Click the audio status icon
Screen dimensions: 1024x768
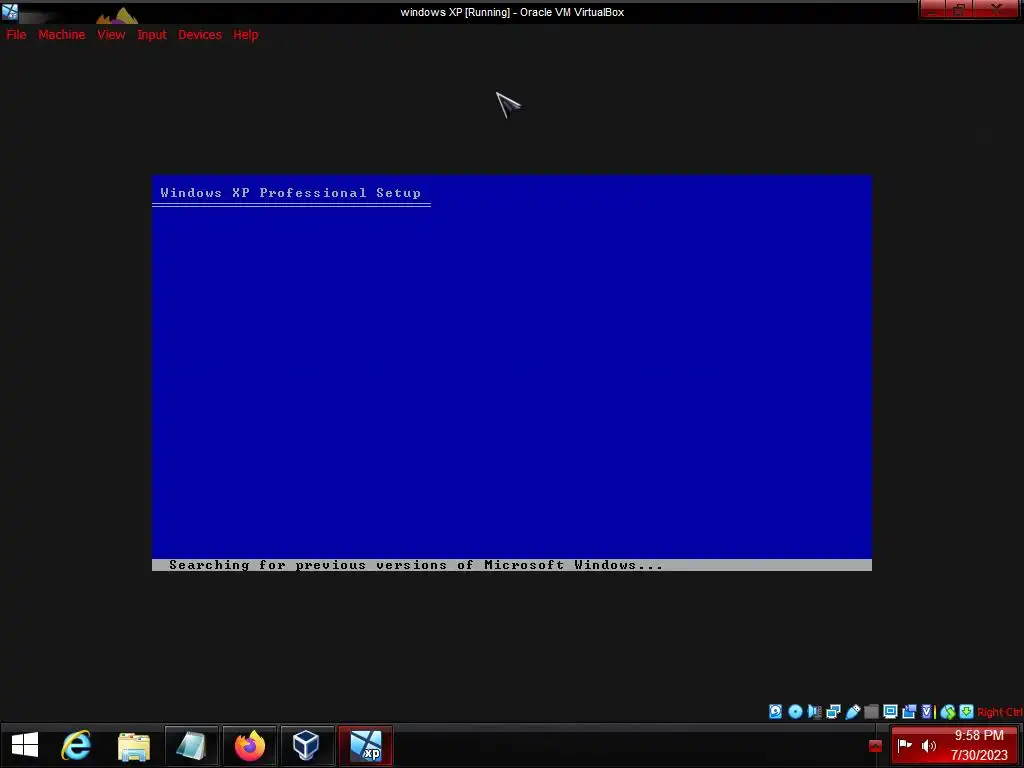(x=814, y=712)
